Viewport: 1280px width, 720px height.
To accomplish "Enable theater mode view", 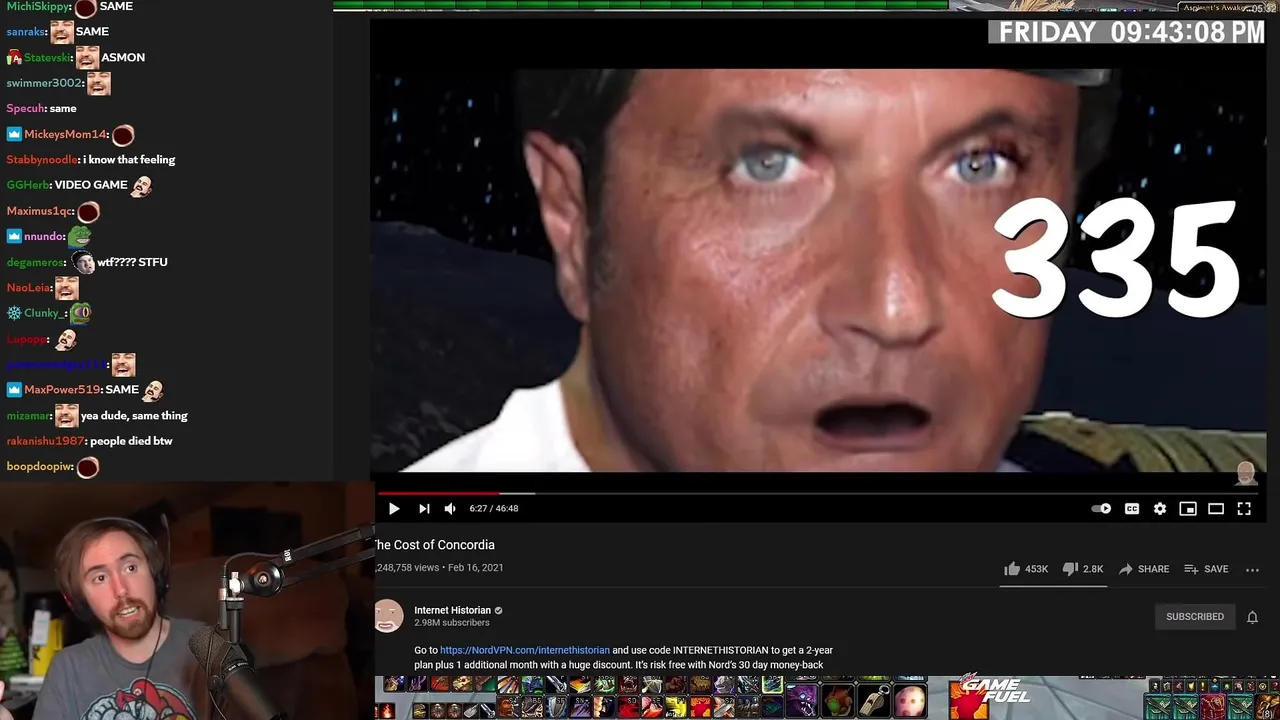I will tap(1216, 509).
